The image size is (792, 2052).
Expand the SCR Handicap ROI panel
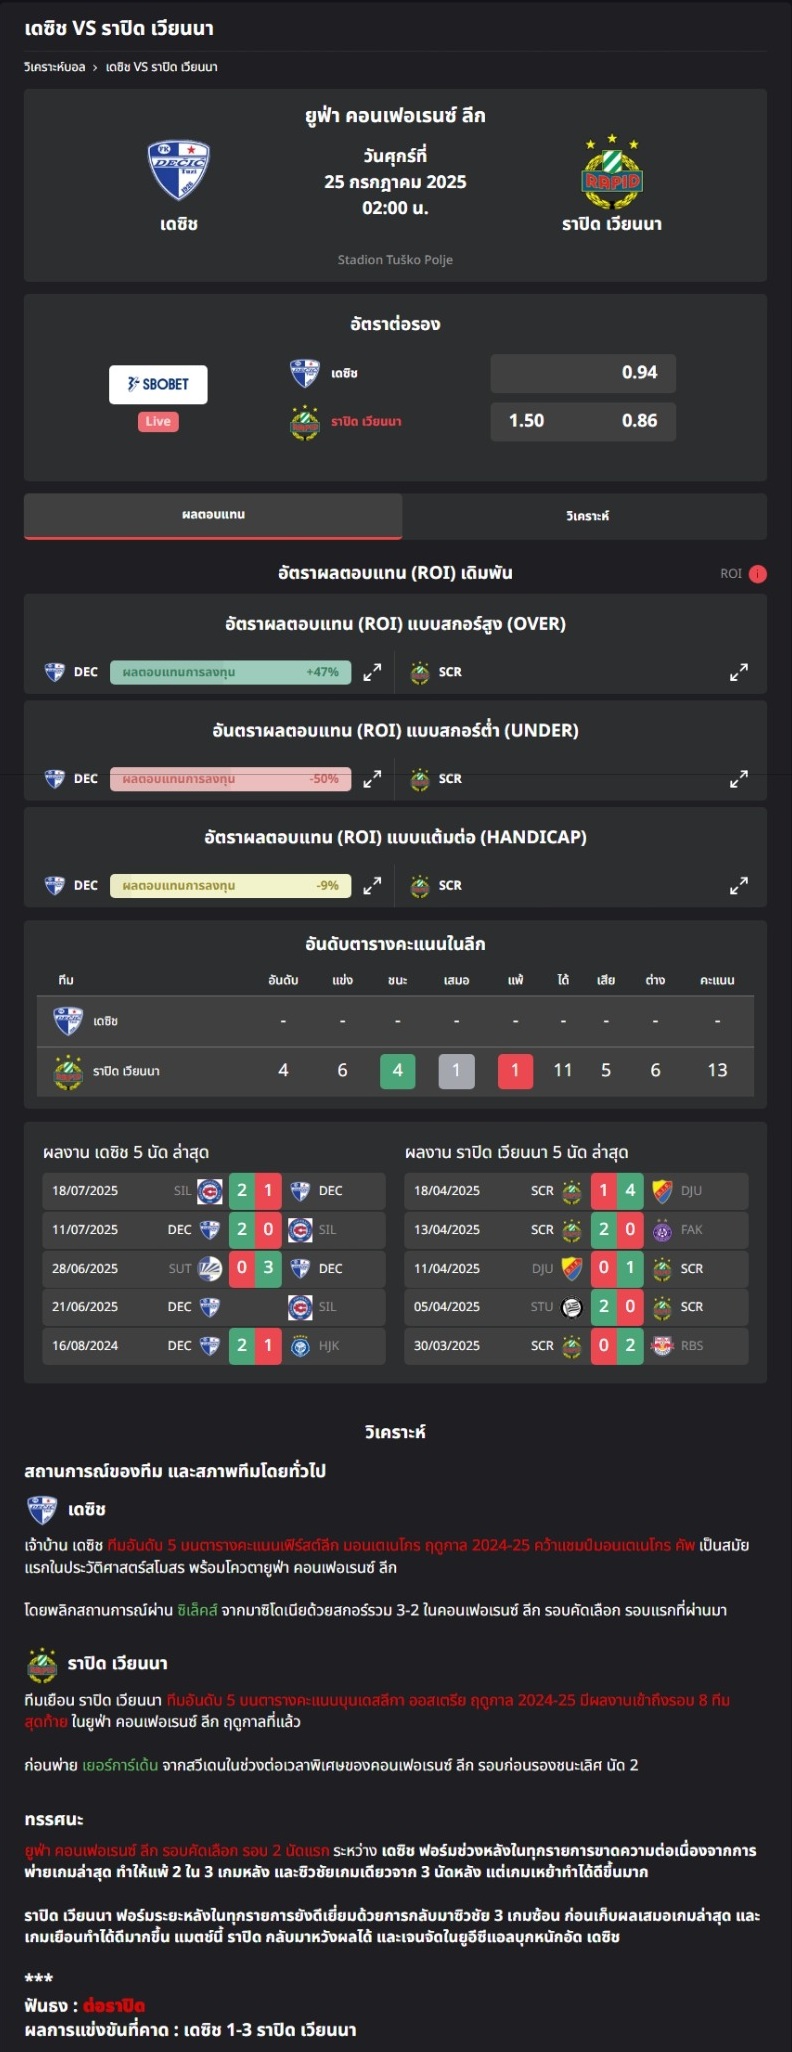(x=739, y=886)
